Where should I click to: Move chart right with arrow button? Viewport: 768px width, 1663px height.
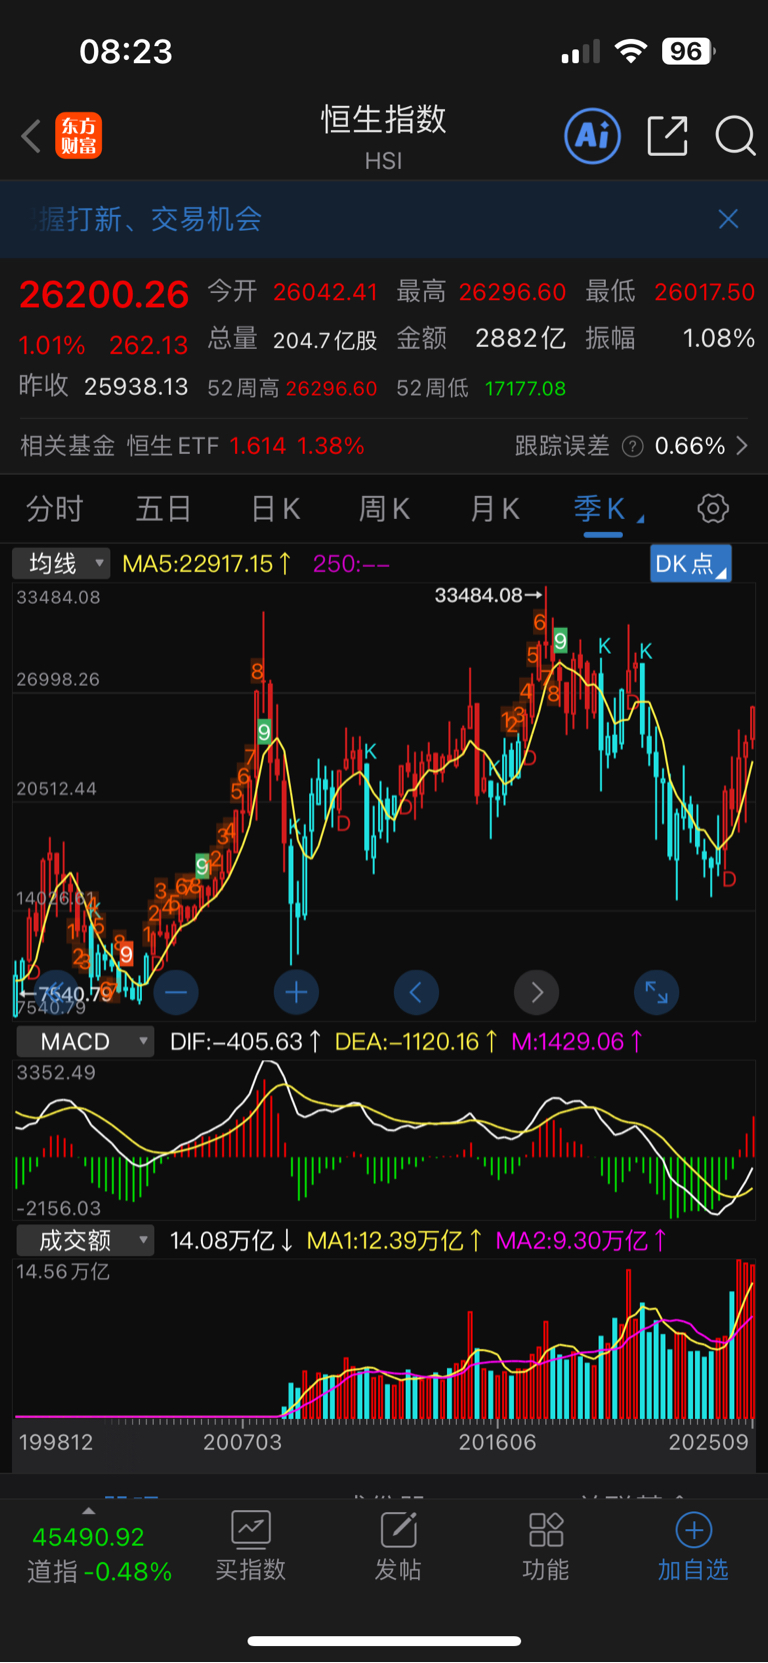click(537, 992)
